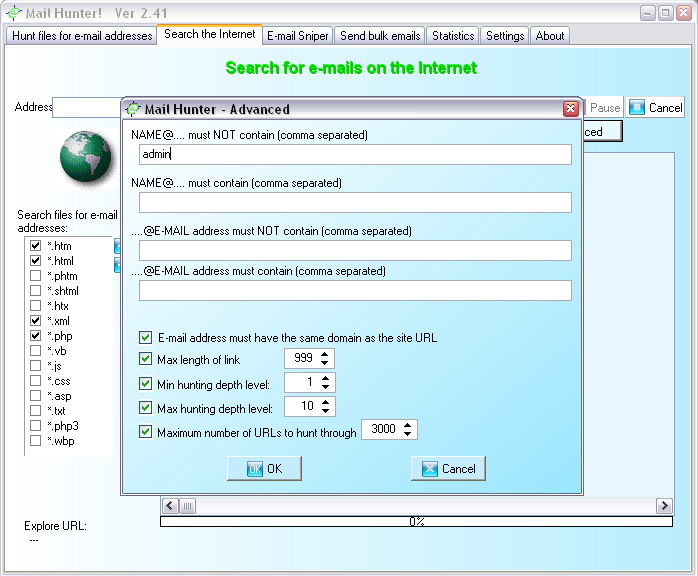Click the horizontal scrollbar right arrow
Screen dimensions: 698x576
tap(664, 506)
